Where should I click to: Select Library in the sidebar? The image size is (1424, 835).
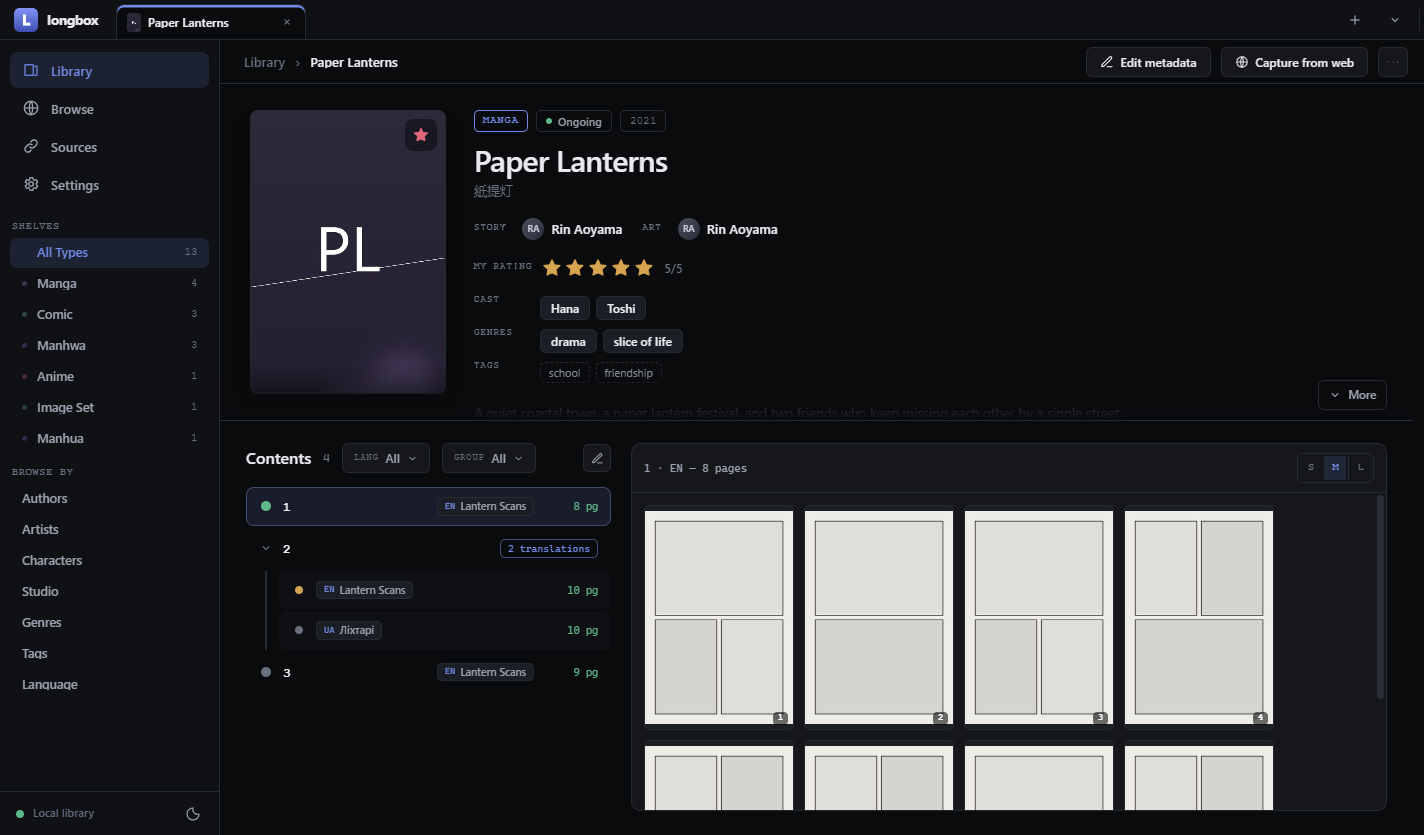(x=109, y=71)
